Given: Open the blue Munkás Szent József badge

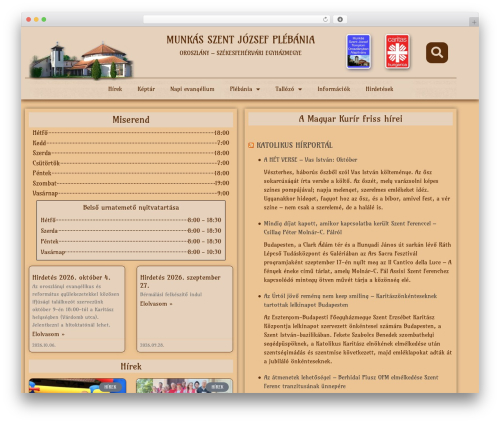Looking at the screenshot, I should (358, 51).
